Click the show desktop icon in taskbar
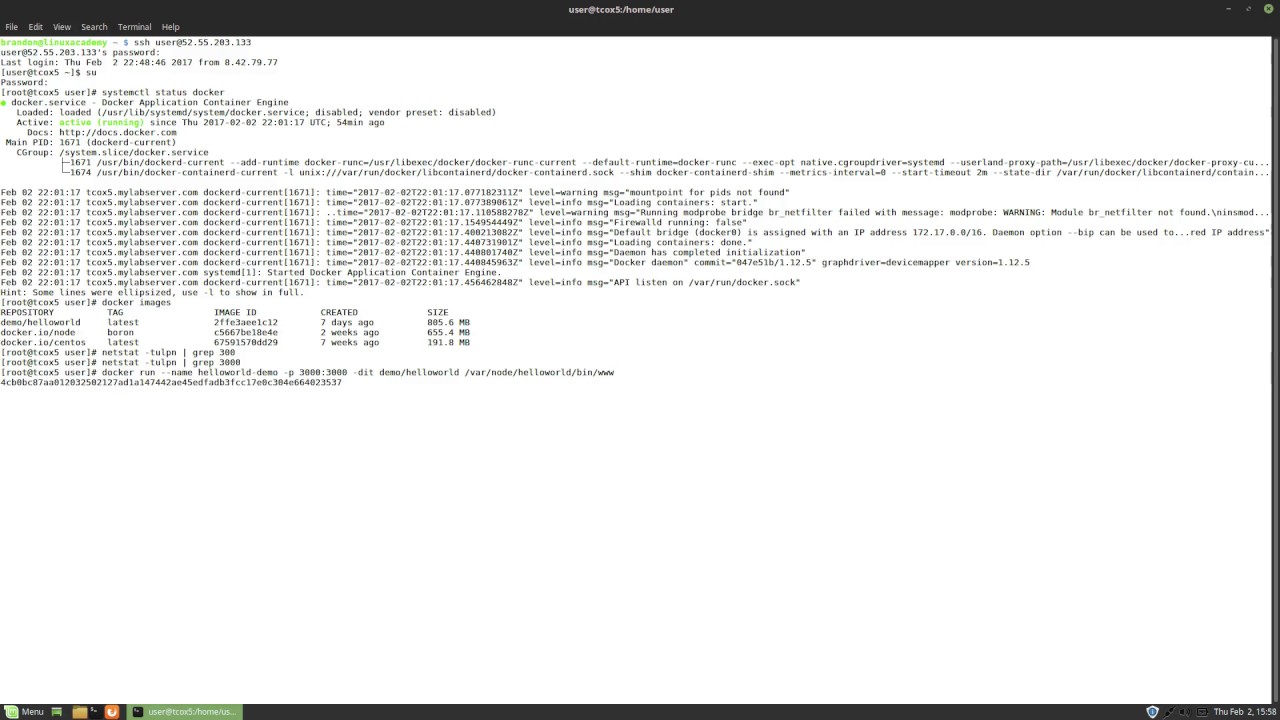 [57, 712]
